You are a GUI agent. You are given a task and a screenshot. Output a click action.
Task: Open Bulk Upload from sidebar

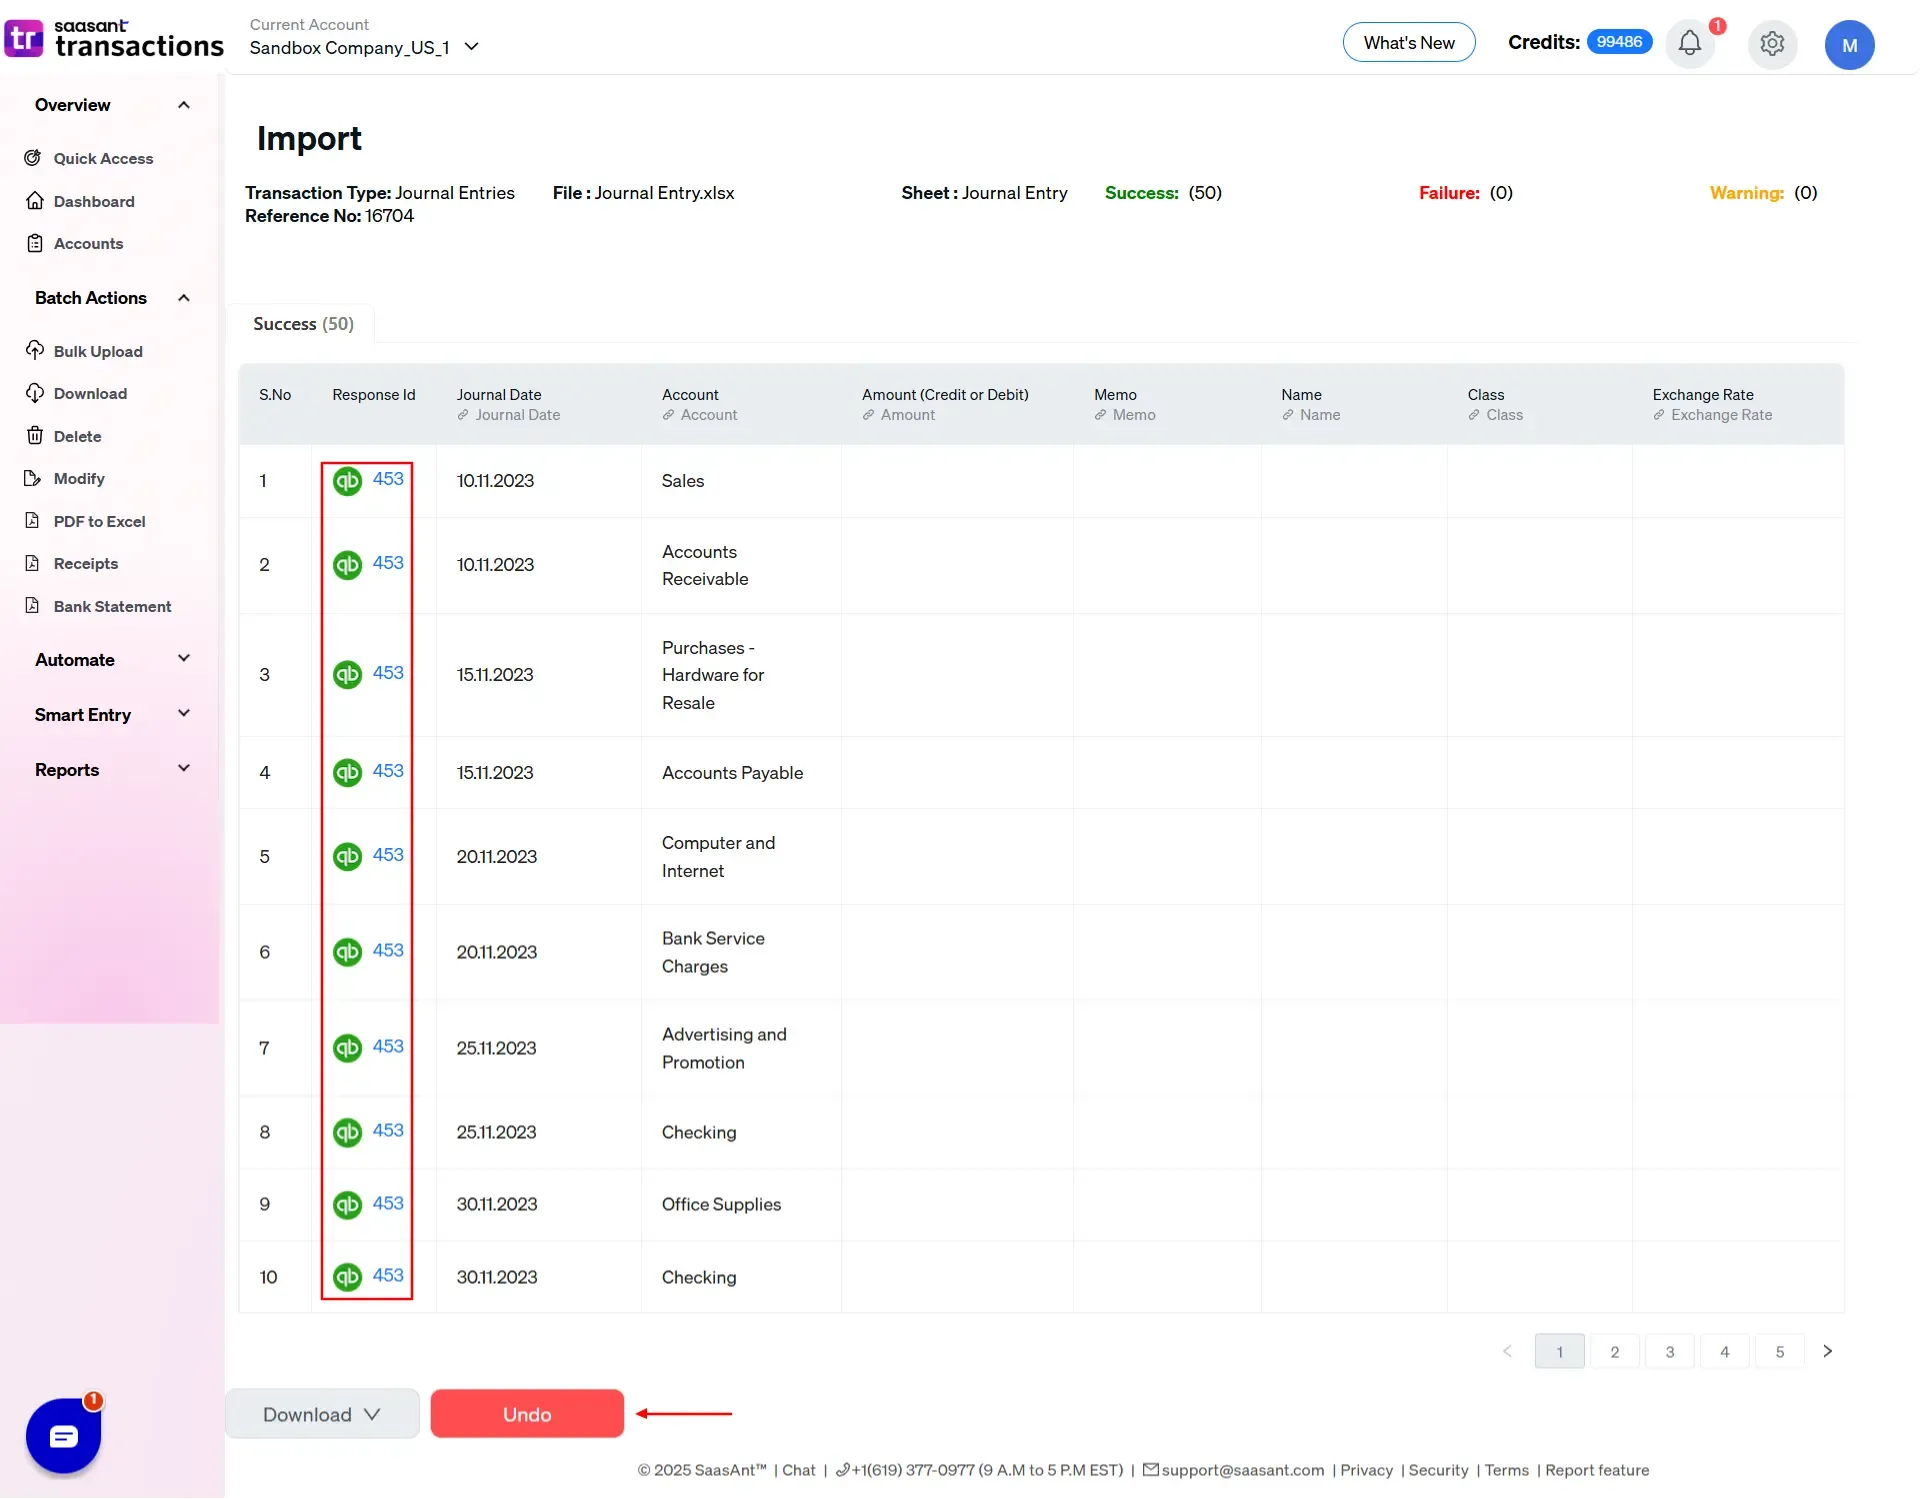98,351
